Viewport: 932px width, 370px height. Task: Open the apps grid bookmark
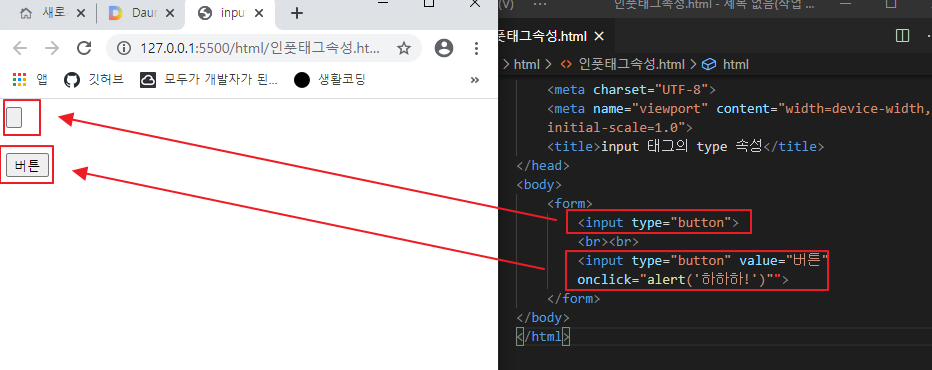coord(30,80)
